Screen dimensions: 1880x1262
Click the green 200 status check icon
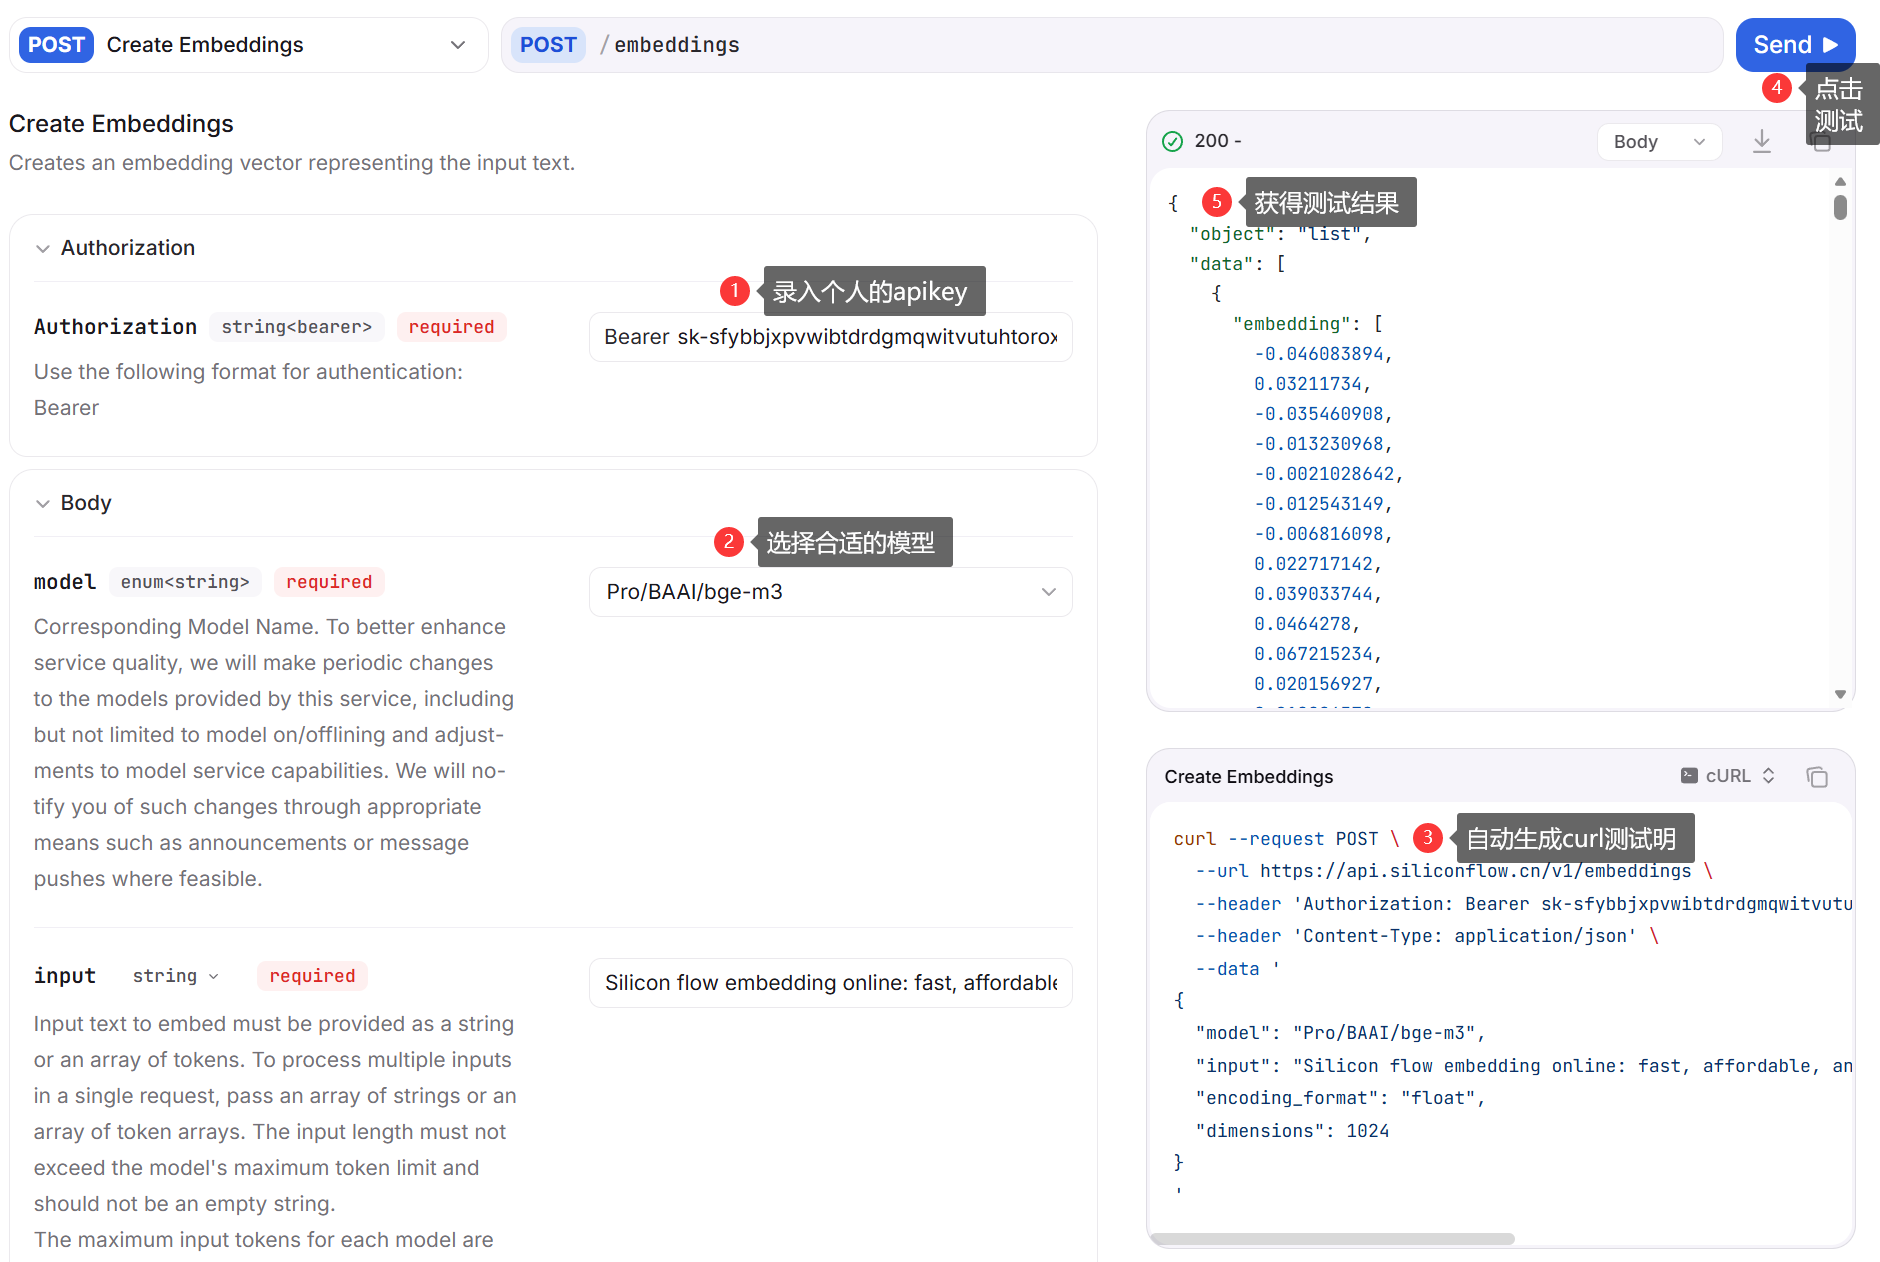(x=1172, y=142)
